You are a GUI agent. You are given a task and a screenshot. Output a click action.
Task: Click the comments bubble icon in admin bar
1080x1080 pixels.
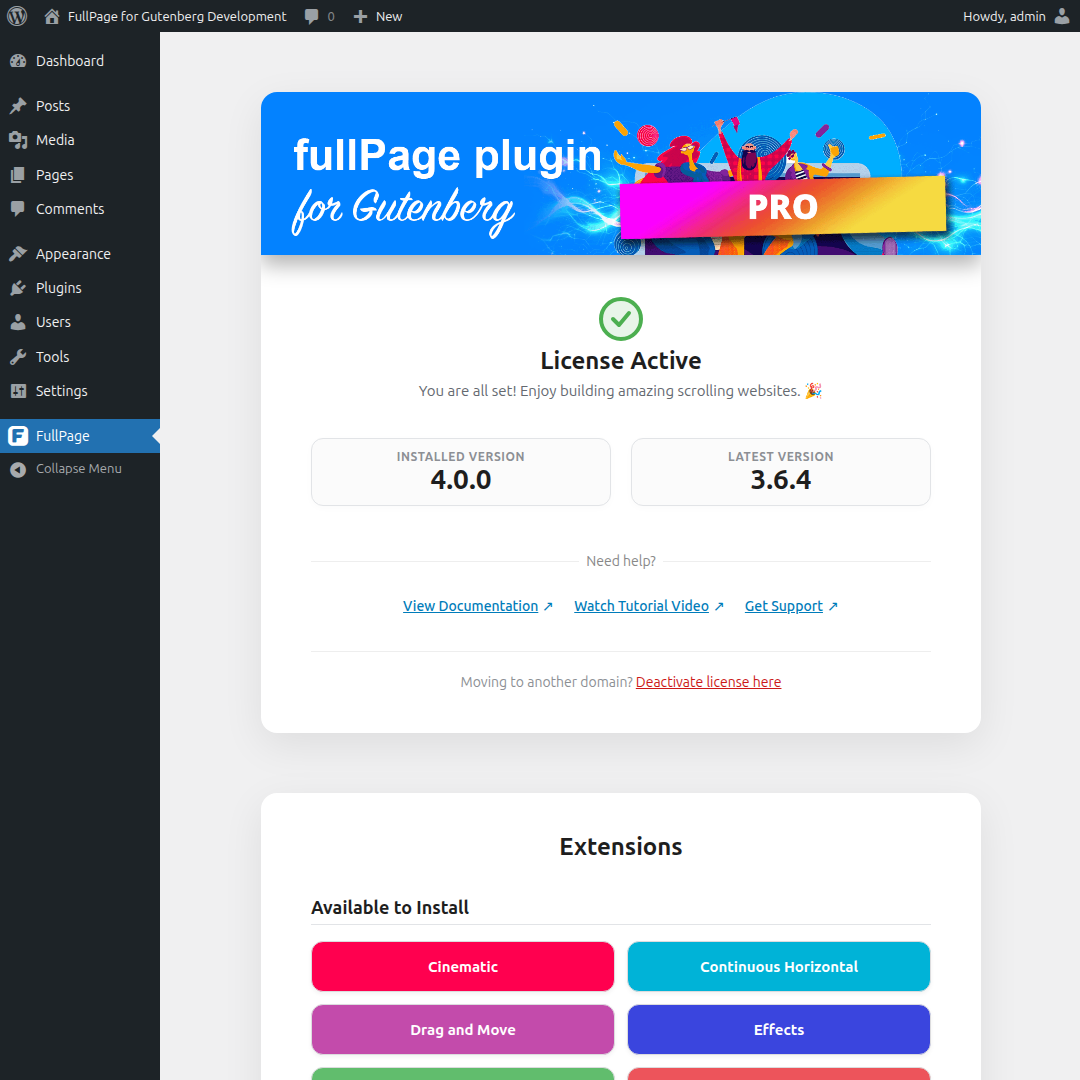[312, 16]
